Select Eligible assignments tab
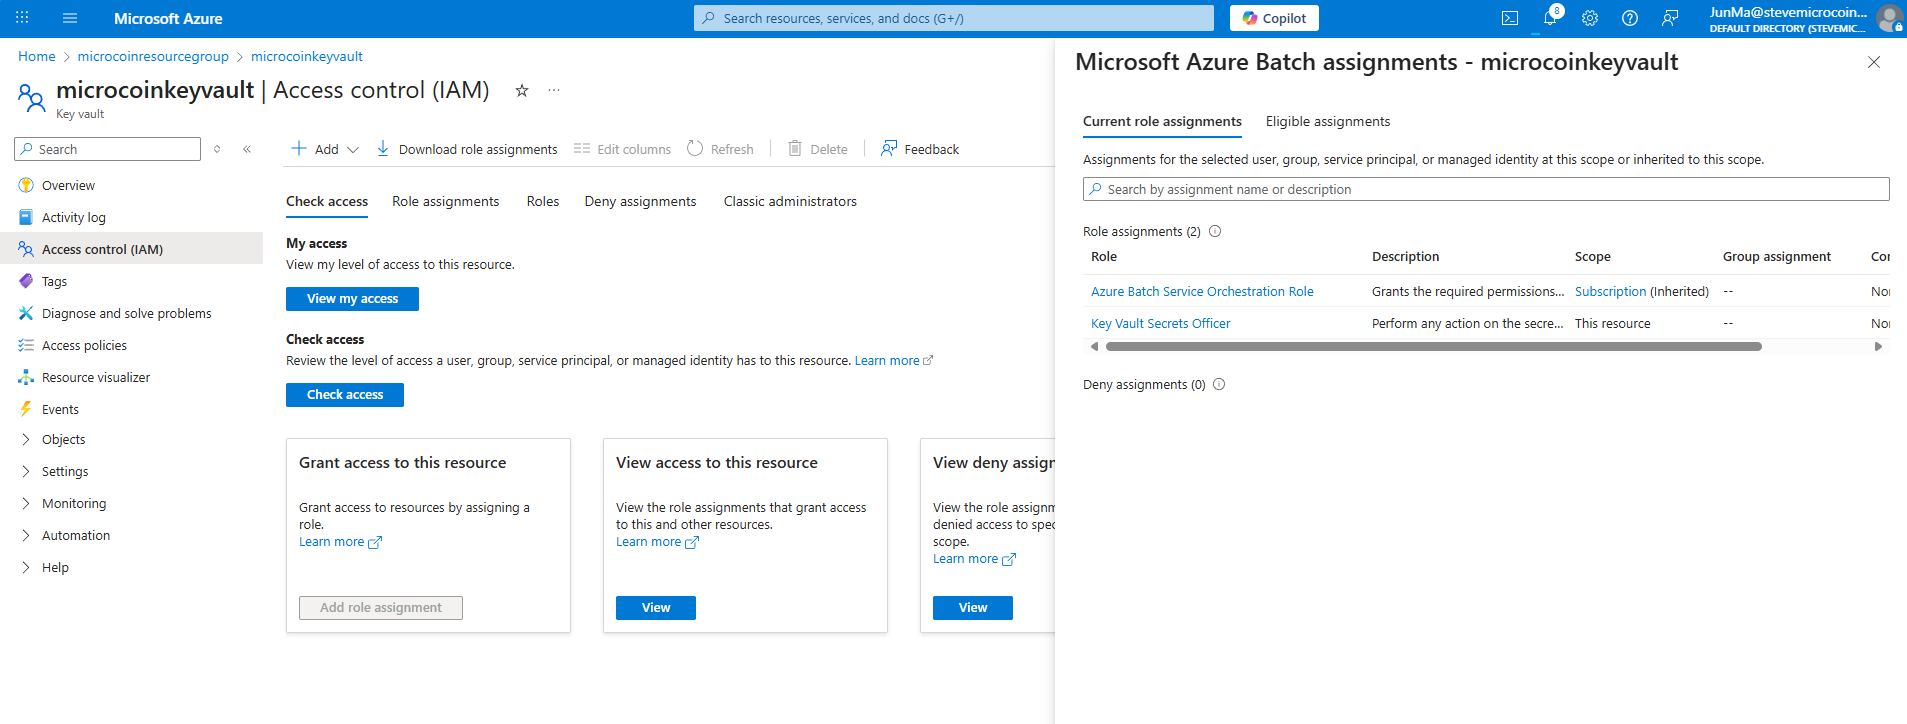The height and width of the screenshot is (724, 1907). tap(1328, 121)
